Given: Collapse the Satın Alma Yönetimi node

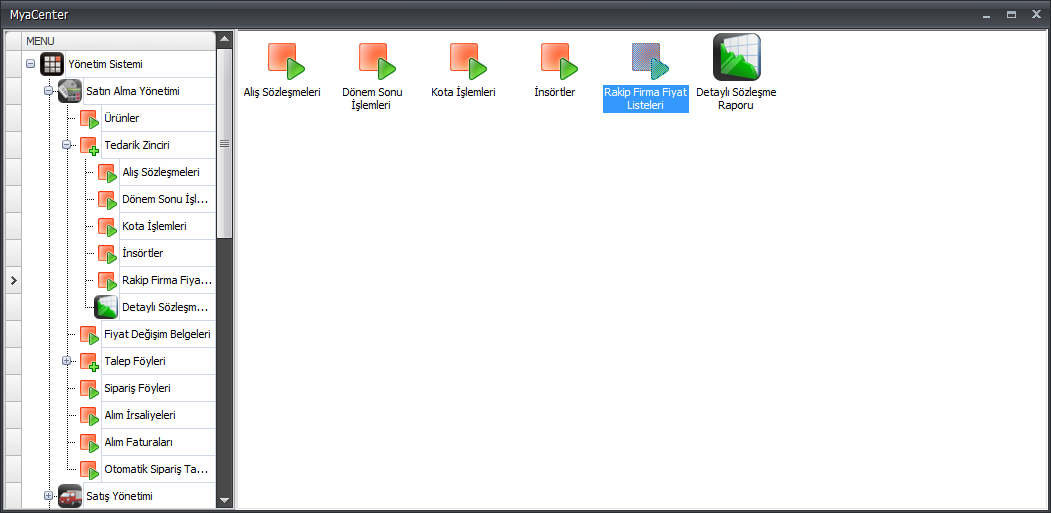Looking at the screenshot, I should [x=48, y=91].
